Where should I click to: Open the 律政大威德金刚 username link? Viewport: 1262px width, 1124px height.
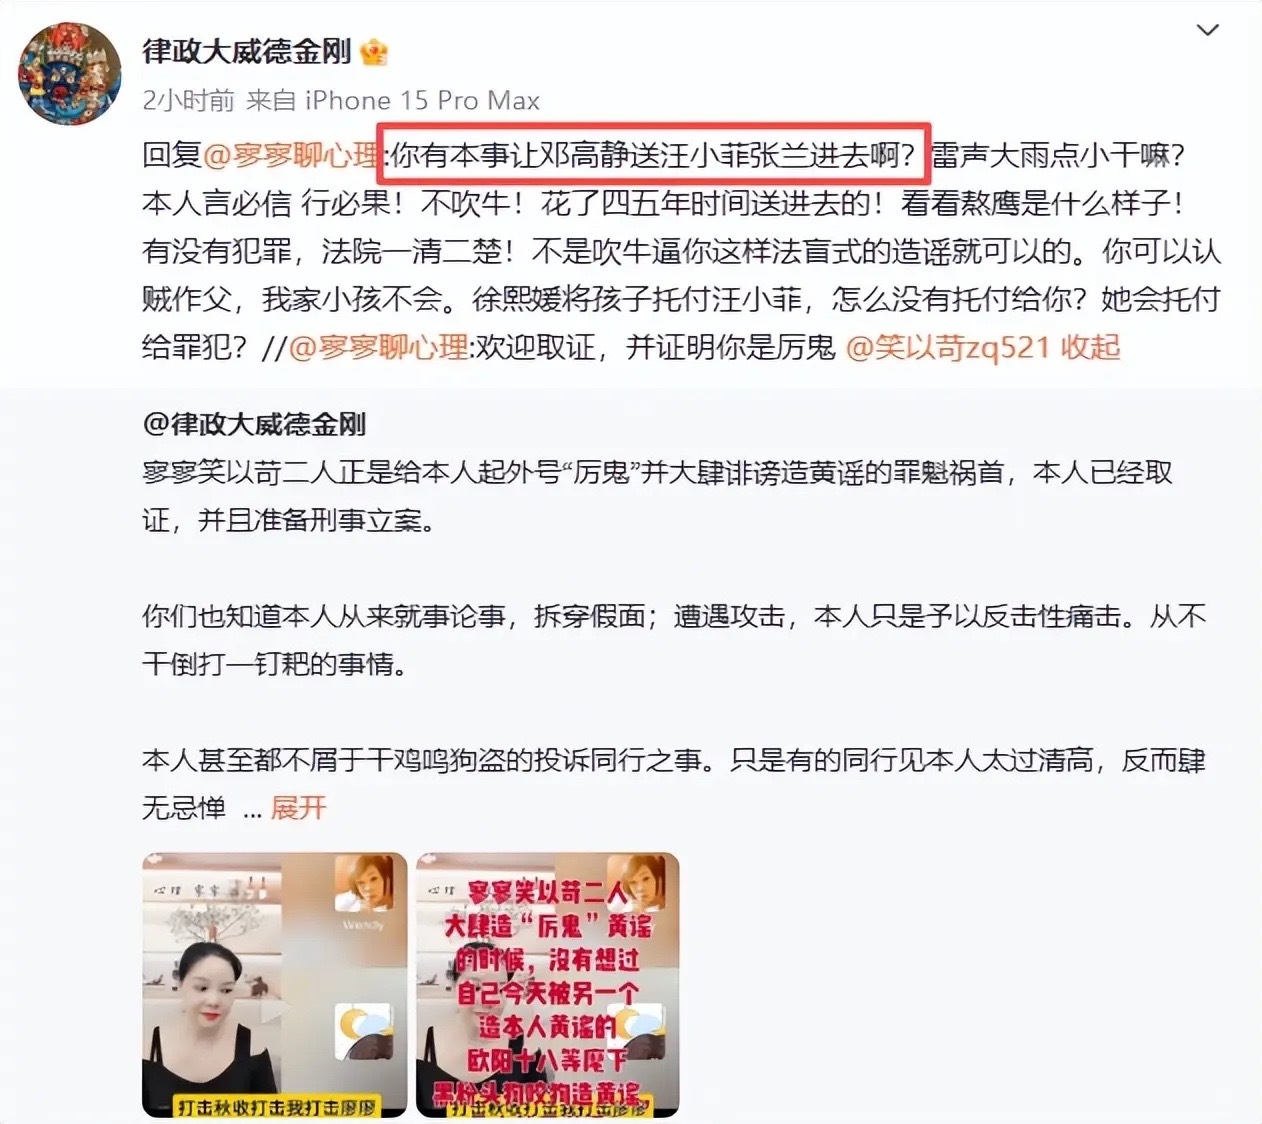[246, 51]
